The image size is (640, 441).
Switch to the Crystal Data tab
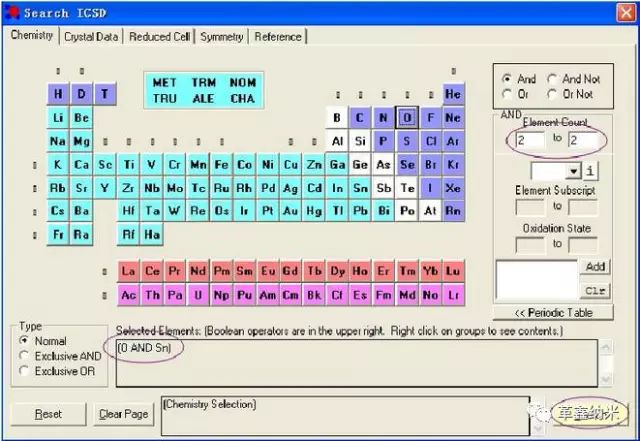91,37
